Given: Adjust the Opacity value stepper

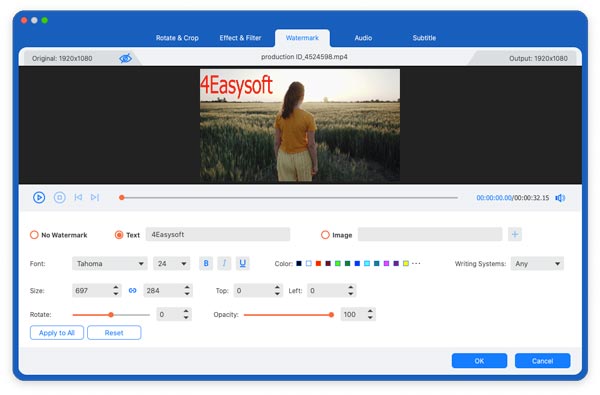Looking at the screenshot, I should pos(370,315).
